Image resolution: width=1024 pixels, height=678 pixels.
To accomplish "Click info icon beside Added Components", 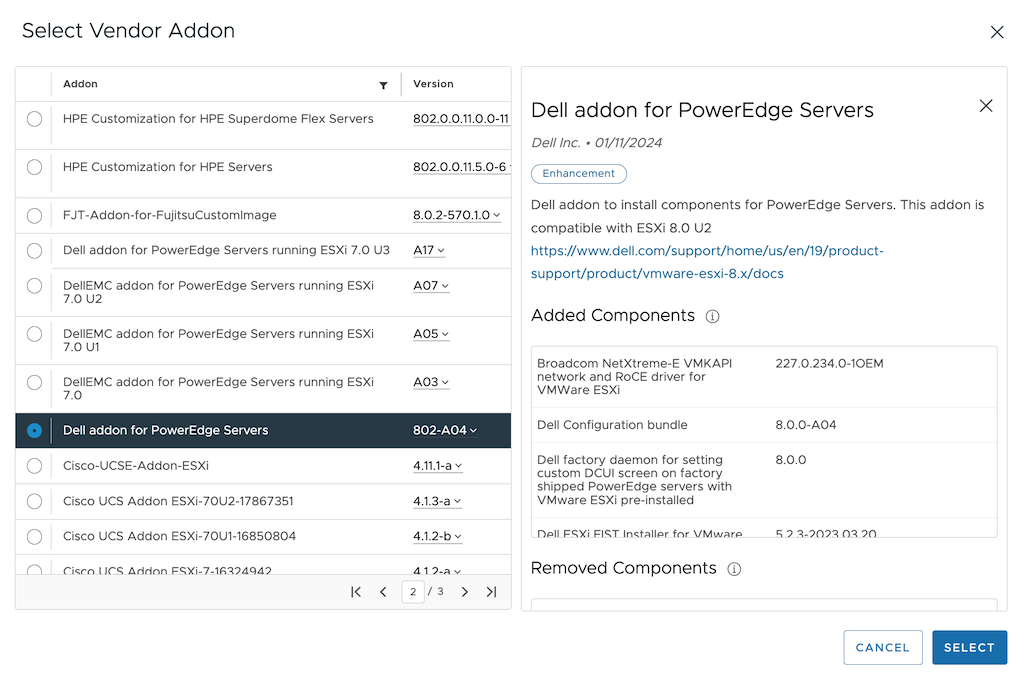I will click(x=712, y=316).
